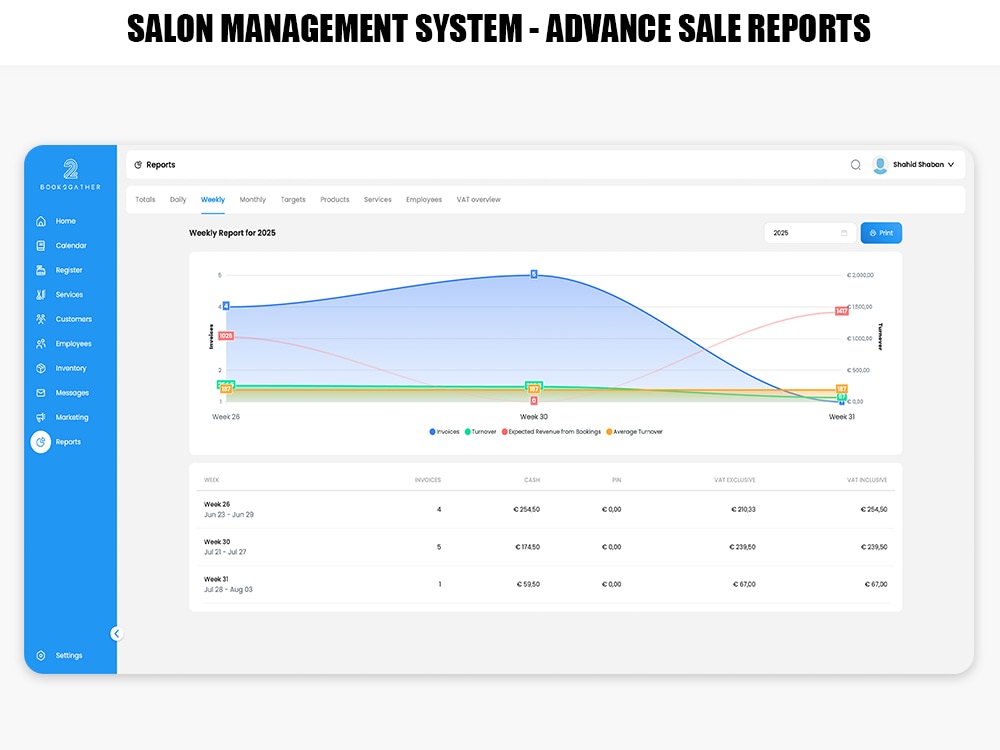
Task: Click the highlighted Reports circle icon
Action: pyautogui.click(x=41, y=442)
